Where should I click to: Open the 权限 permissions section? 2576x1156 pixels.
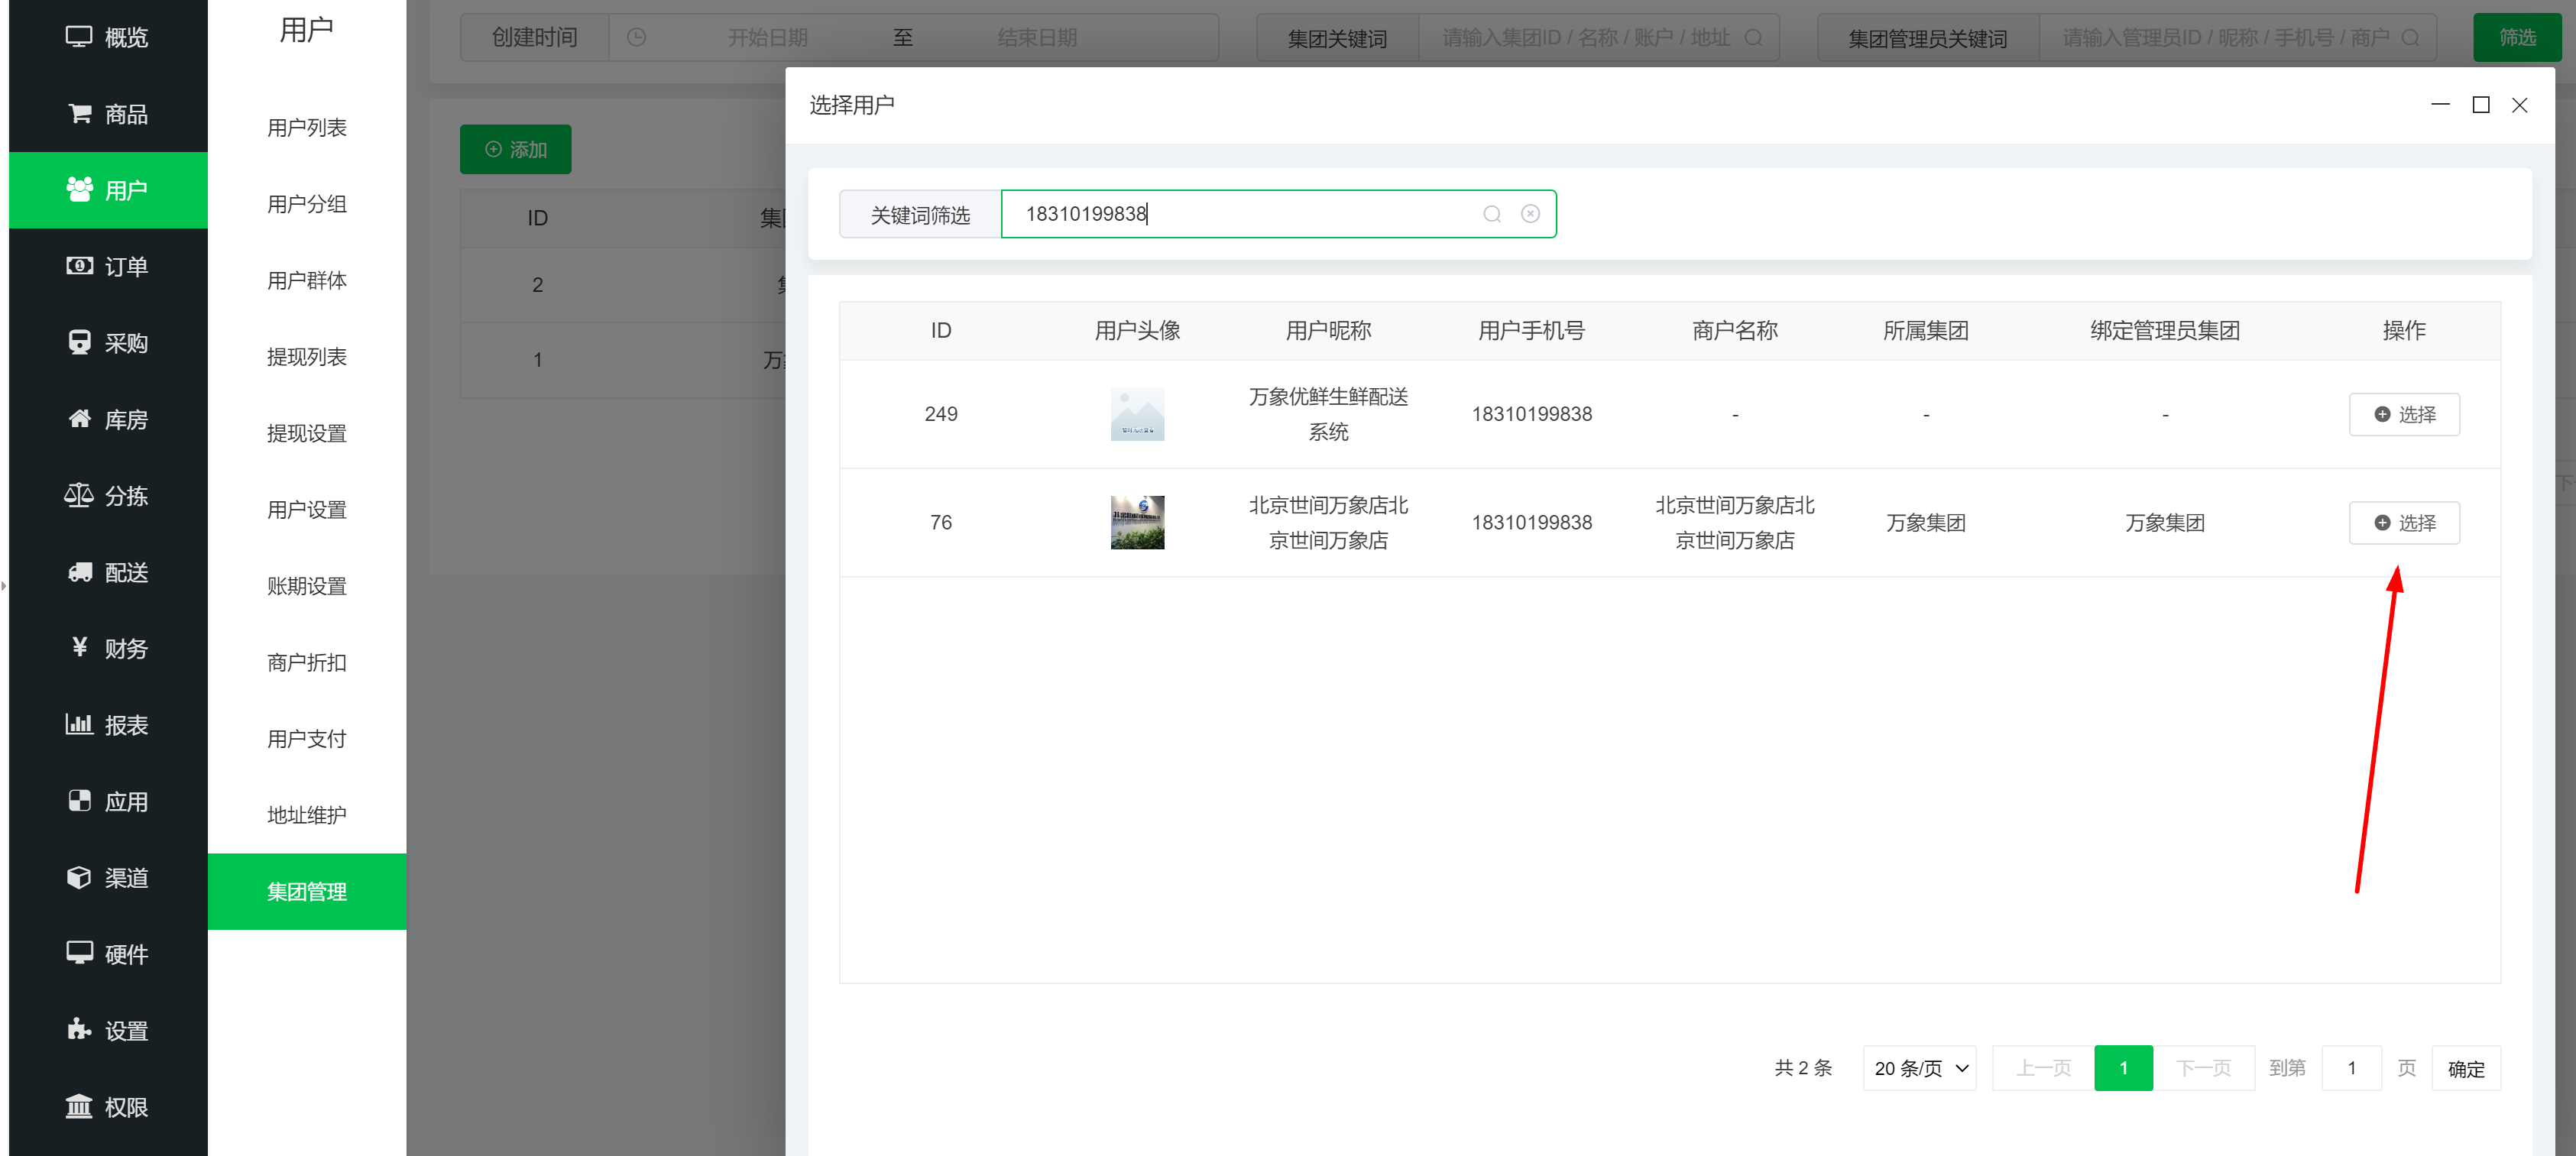(107, 1107)
